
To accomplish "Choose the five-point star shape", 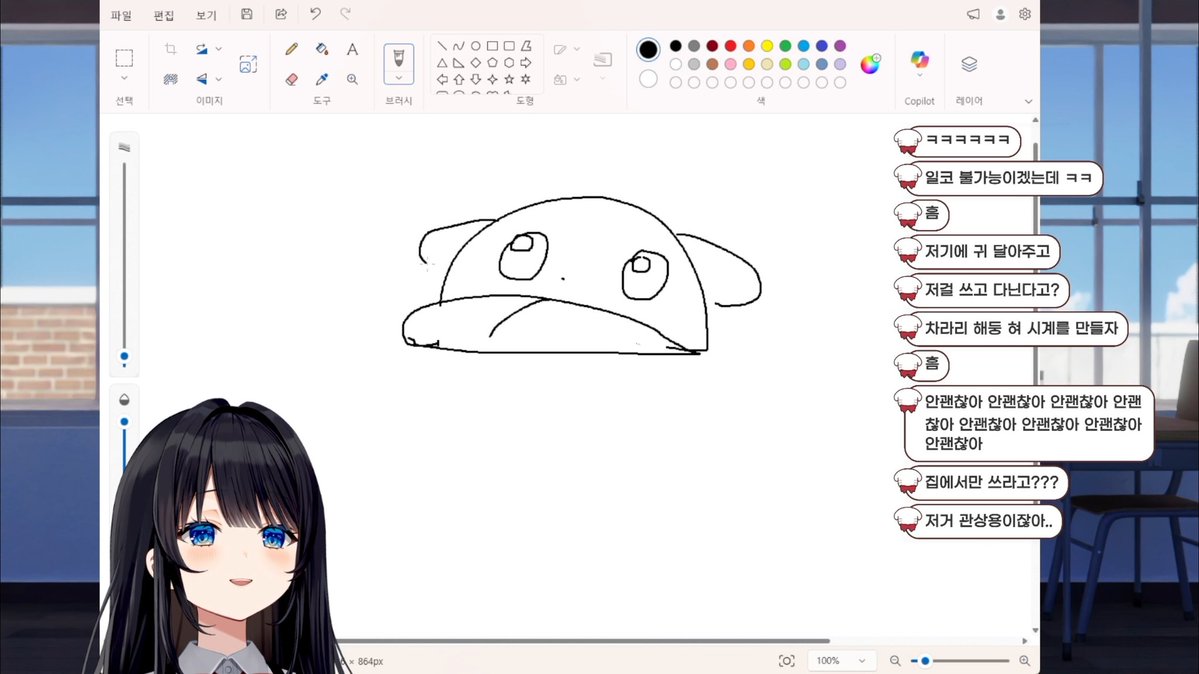I will 509,79.
